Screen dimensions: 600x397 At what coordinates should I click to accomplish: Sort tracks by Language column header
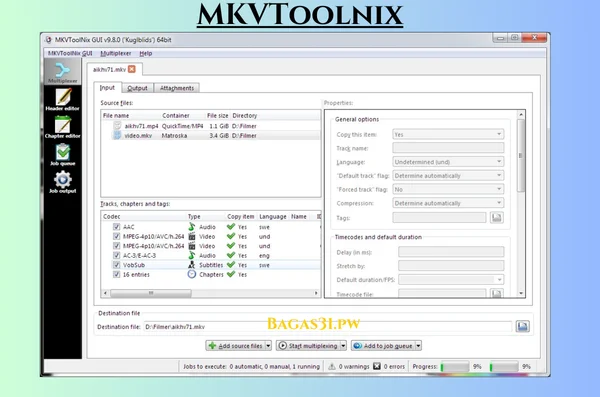pyautogui.click(x=273, y=216)
